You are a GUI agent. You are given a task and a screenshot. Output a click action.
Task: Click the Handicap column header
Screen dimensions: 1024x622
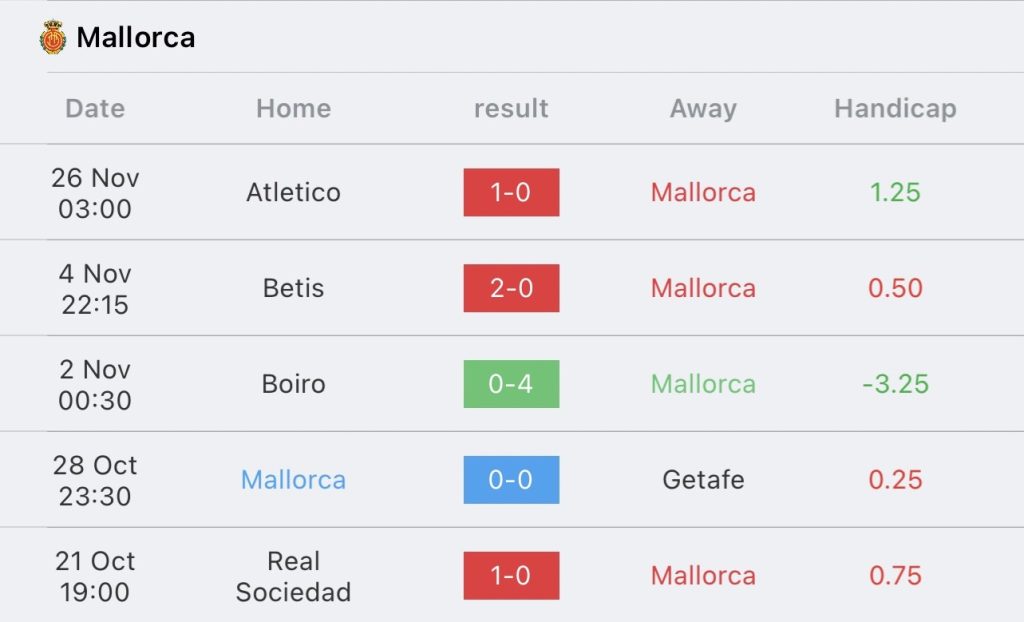tap(895, 108)
